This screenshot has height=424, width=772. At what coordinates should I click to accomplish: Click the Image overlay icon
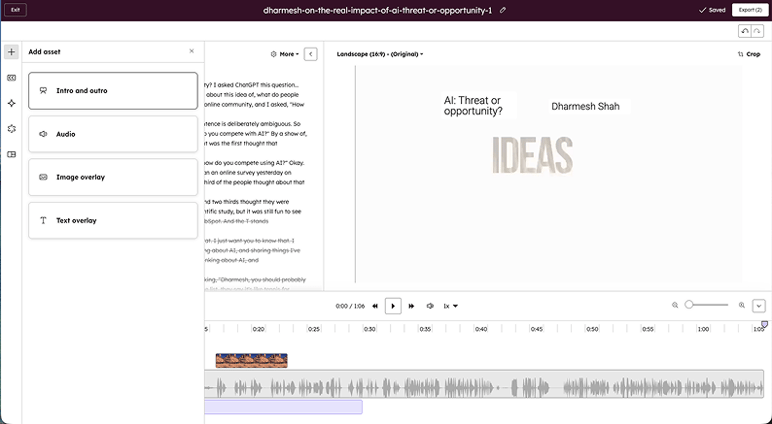coord(43,177)
